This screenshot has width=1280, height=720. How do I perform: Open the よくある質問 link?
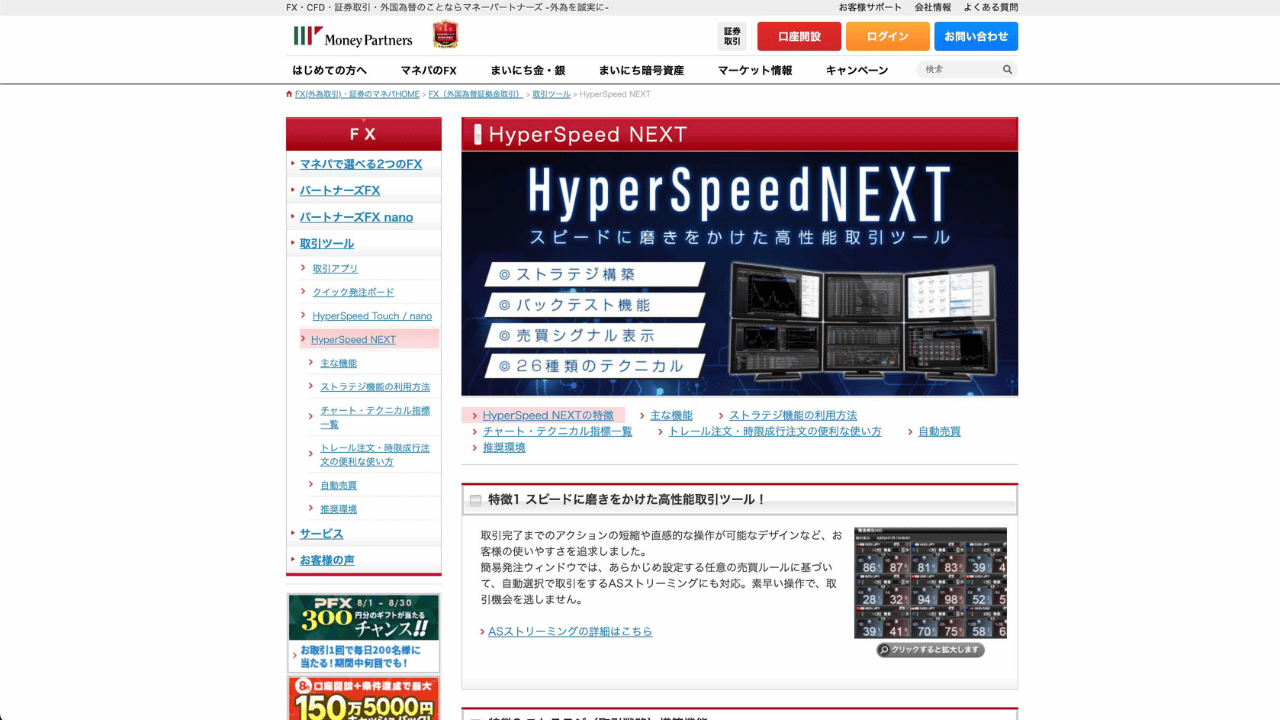[x=991, y=7]
